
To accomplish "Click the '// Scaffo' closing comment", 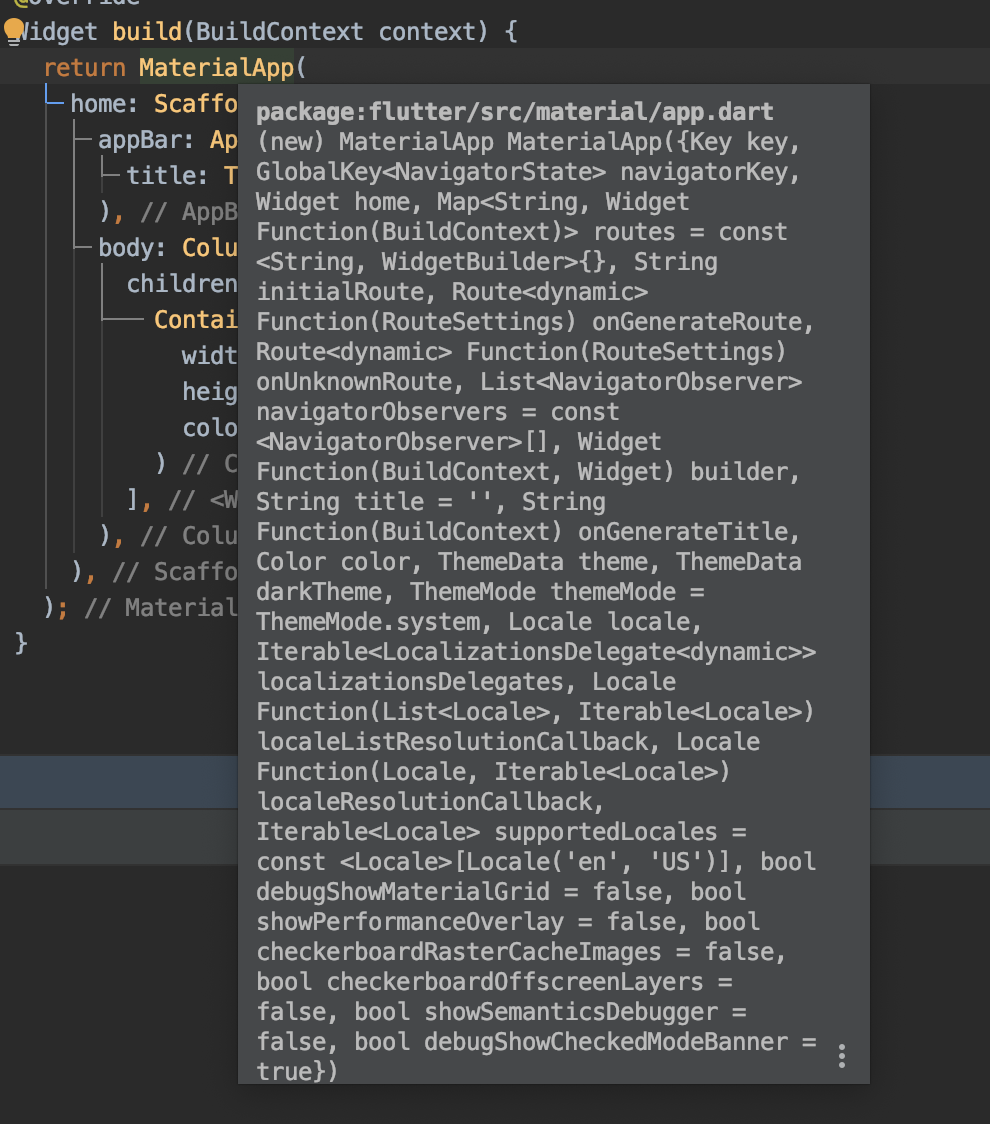I will point(174,572).
